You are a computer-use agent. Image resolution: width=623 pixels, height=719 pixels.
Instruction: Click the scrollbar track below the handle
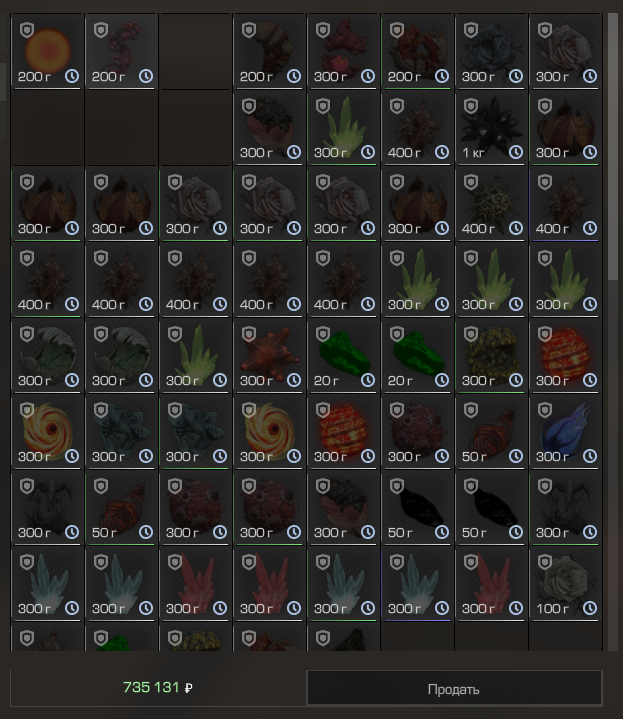pyautogui.click(x=612, y=464)
